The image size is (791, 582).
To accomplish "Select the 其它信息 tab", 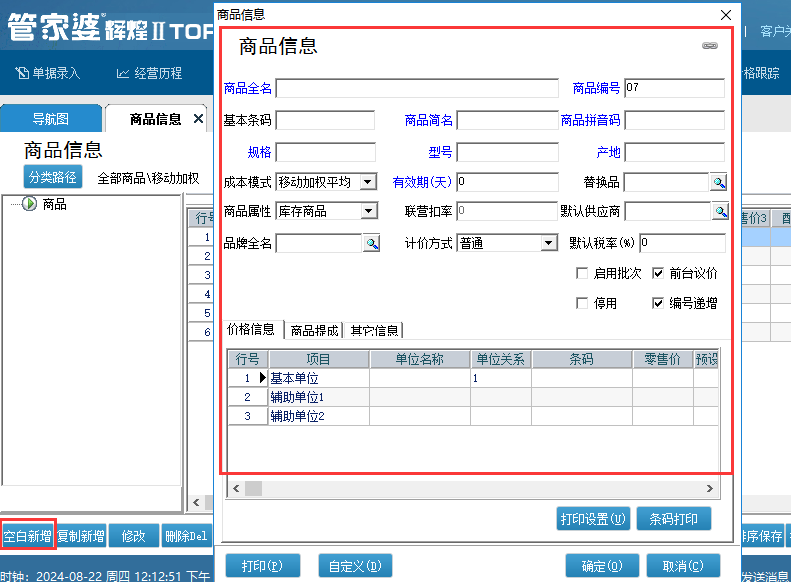I will (374, 331).
